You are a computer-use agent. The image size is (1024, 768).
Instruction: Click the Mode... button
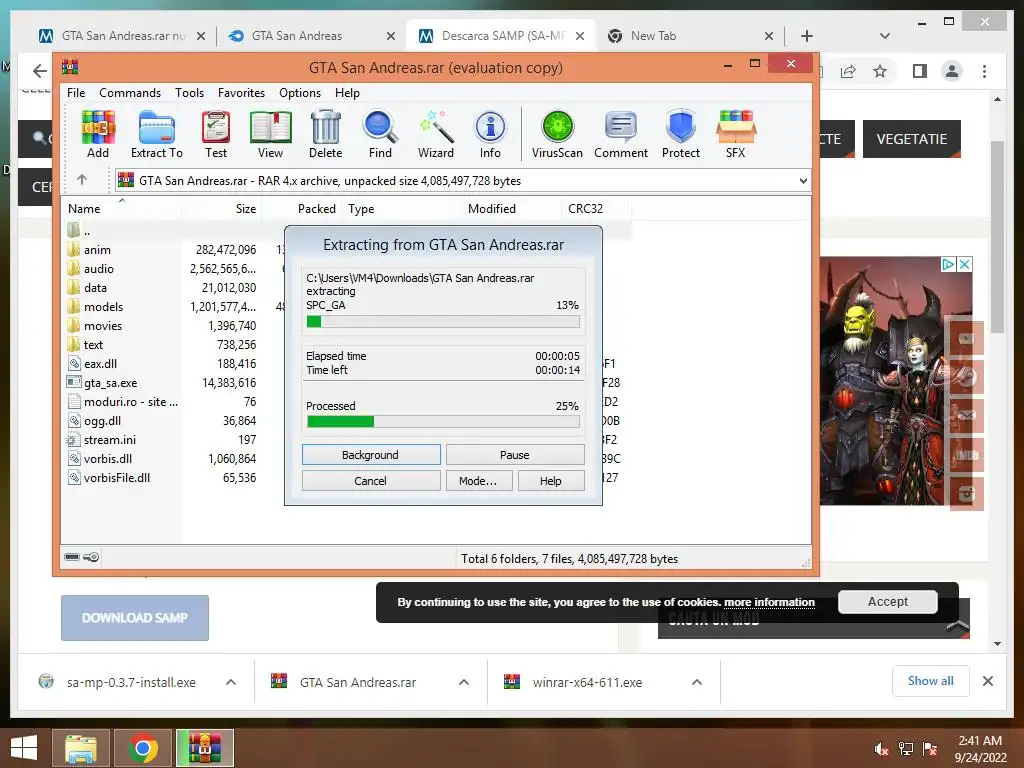(x=478, y=481)
